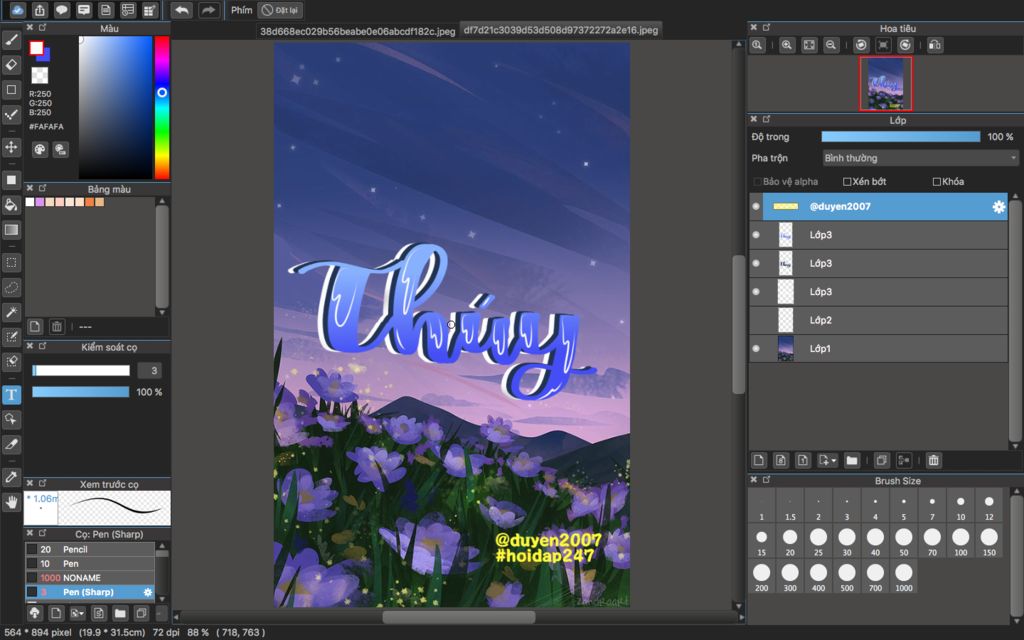This screenshot has height=640, width=1024.
Task: Open Pen (Sharp) brush settings gear
Action: [x=148, y=592]
